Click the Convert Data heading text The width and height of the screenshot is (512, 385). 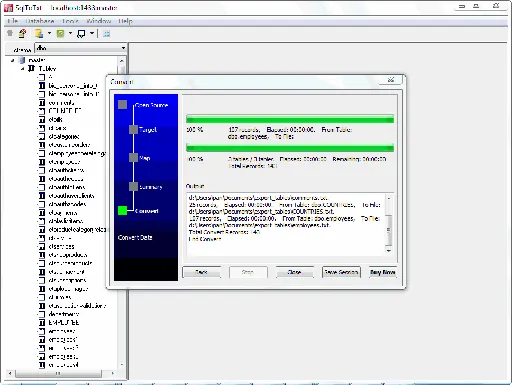(x=135, y=238)
